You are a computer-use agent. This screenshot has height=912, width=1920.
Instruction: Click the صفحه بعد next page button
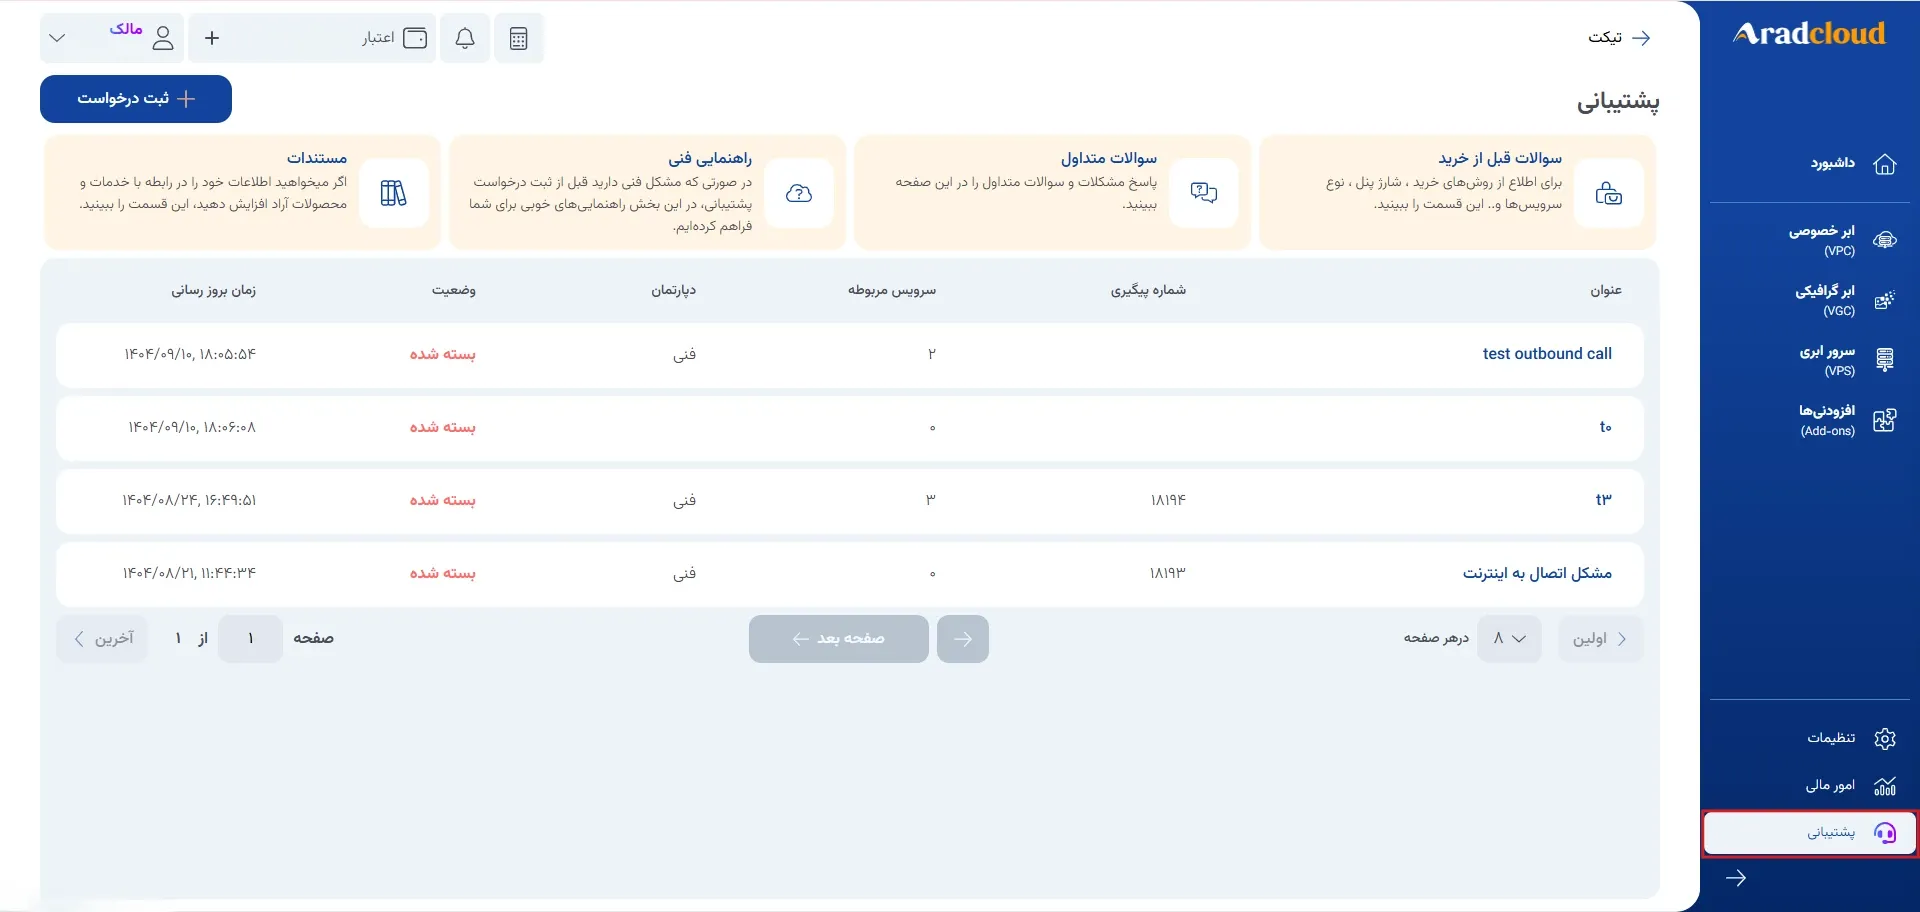(839, 639)
